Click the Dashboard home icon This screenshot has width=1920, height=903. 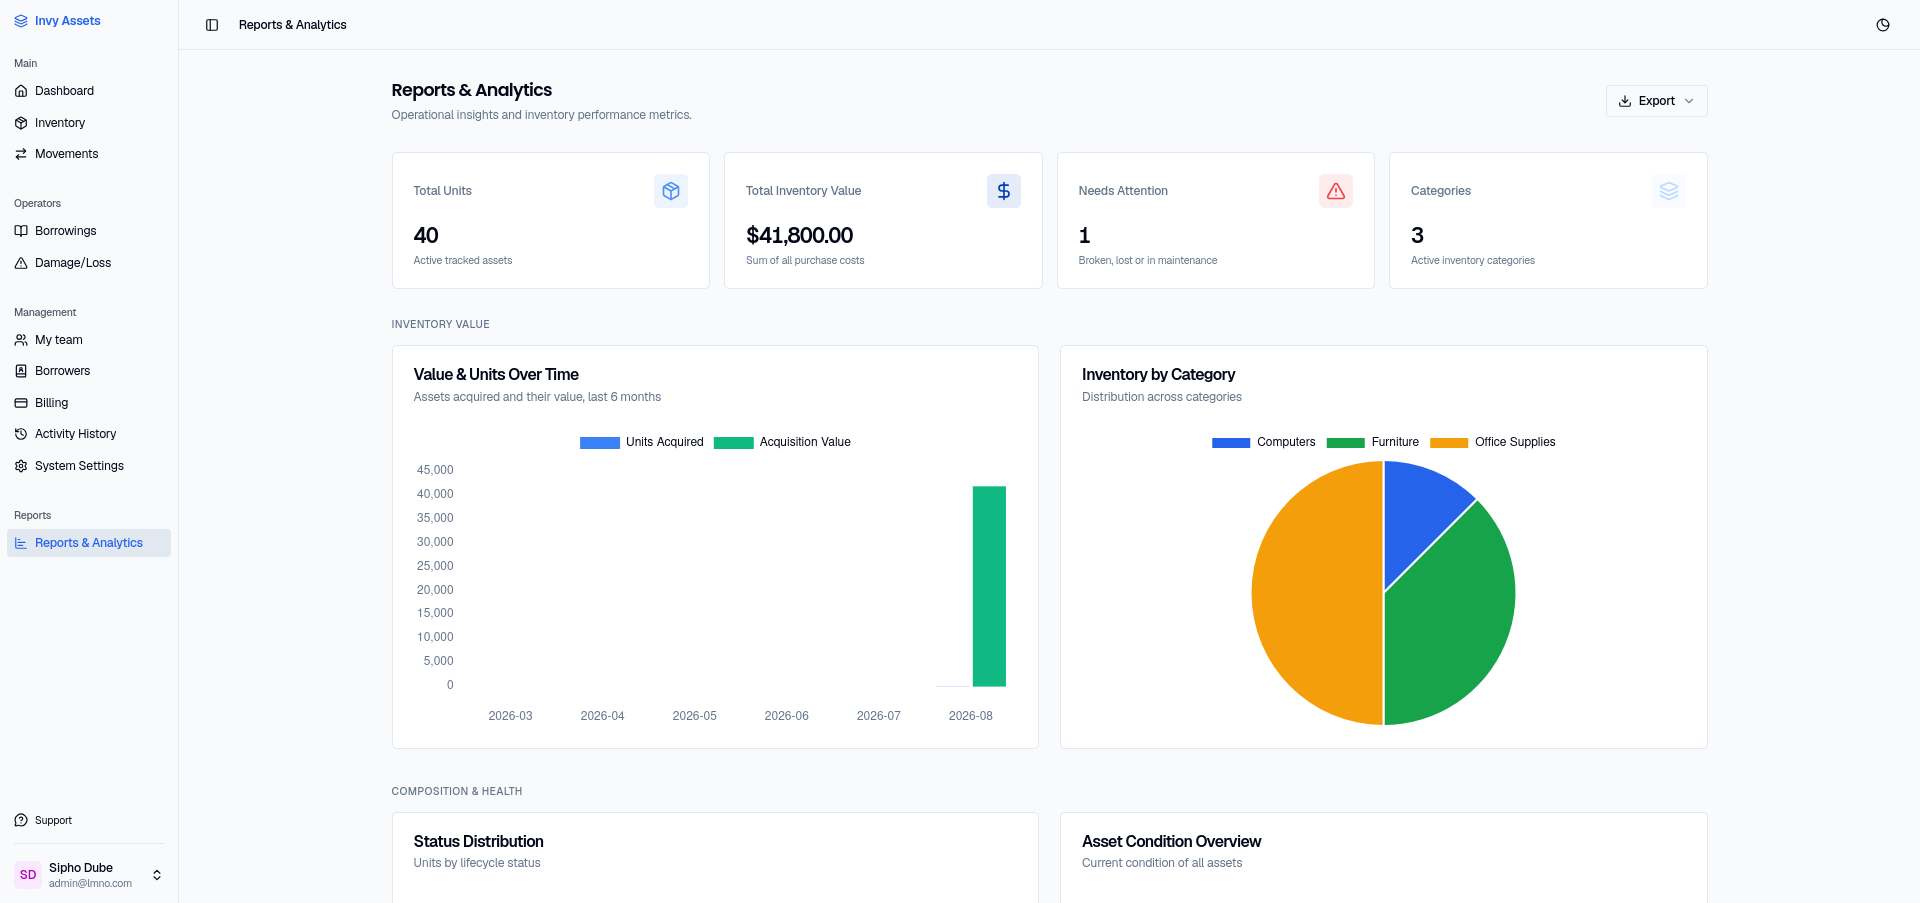pyautogui.click(x=21, y=91)
